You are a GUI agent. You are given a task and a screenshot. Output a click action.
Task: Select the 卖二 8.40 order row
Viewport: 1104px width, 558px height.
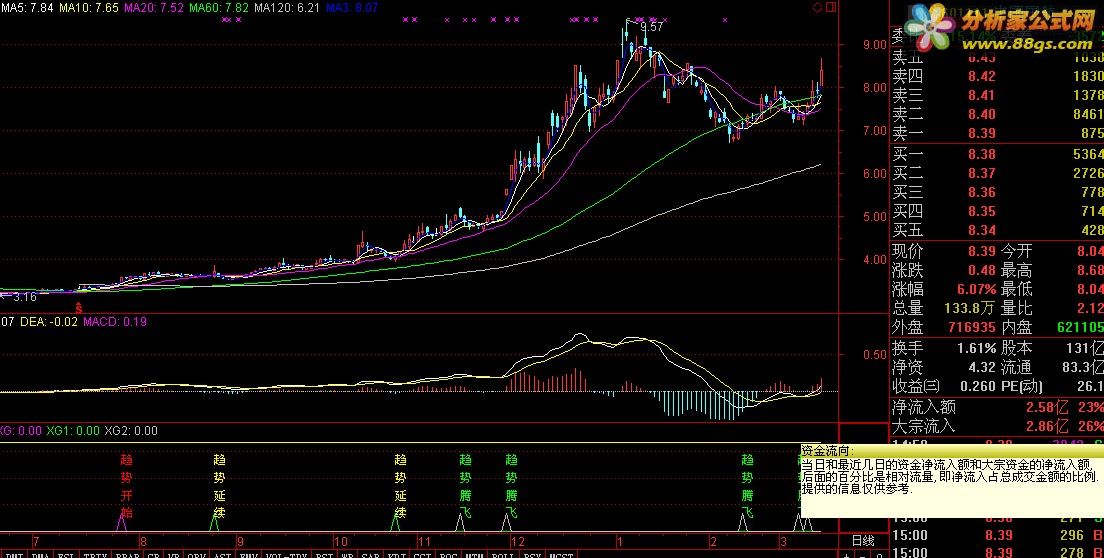[997, 114]
